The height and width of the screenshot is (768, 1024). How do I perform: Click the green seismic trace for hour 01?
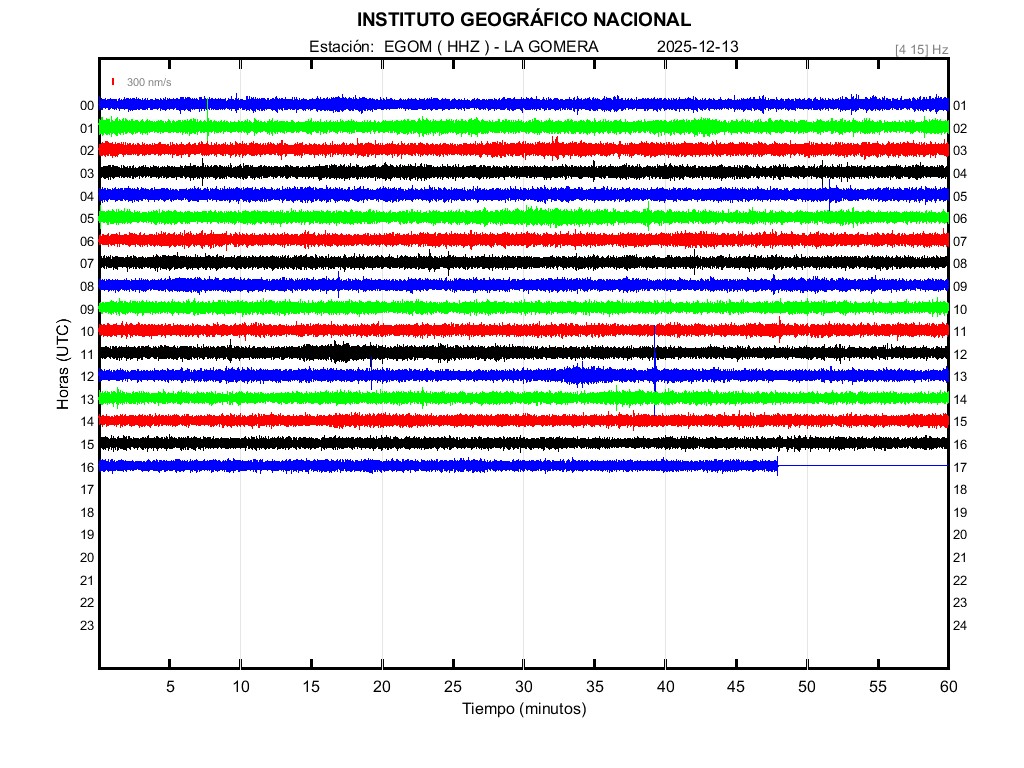coord(400,127)
